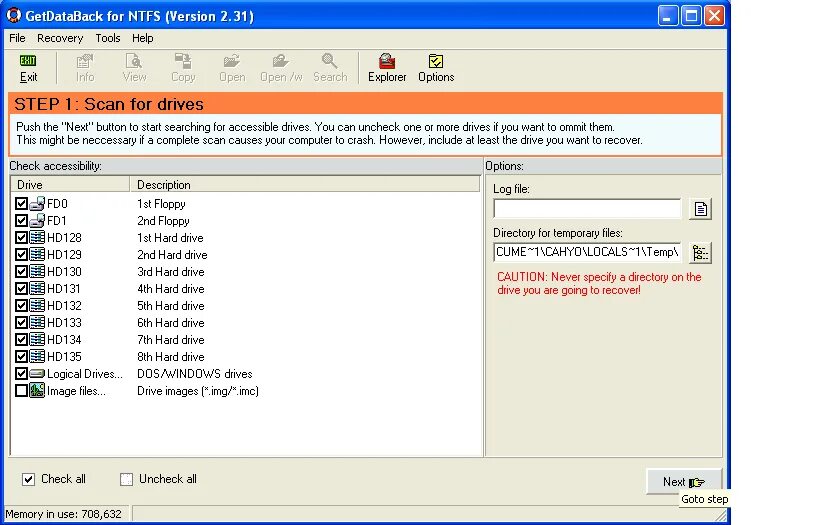Uncheck the Logical Drives checkbox
Image resolution: width=819 pixels, height=525 pixels.
tap(21, 374)
